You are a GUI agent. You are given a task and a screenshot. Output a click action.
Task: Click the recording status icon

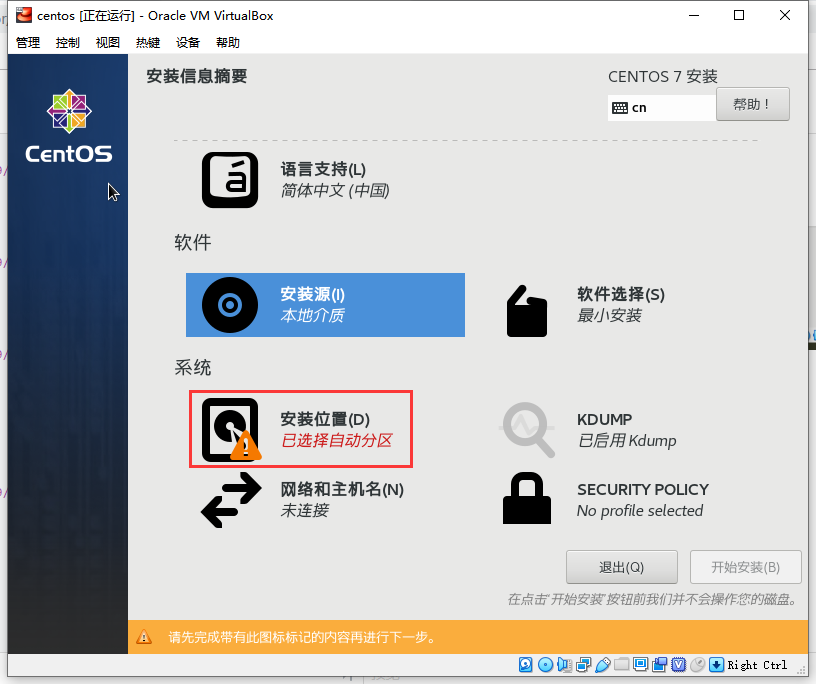coord(659,665)
